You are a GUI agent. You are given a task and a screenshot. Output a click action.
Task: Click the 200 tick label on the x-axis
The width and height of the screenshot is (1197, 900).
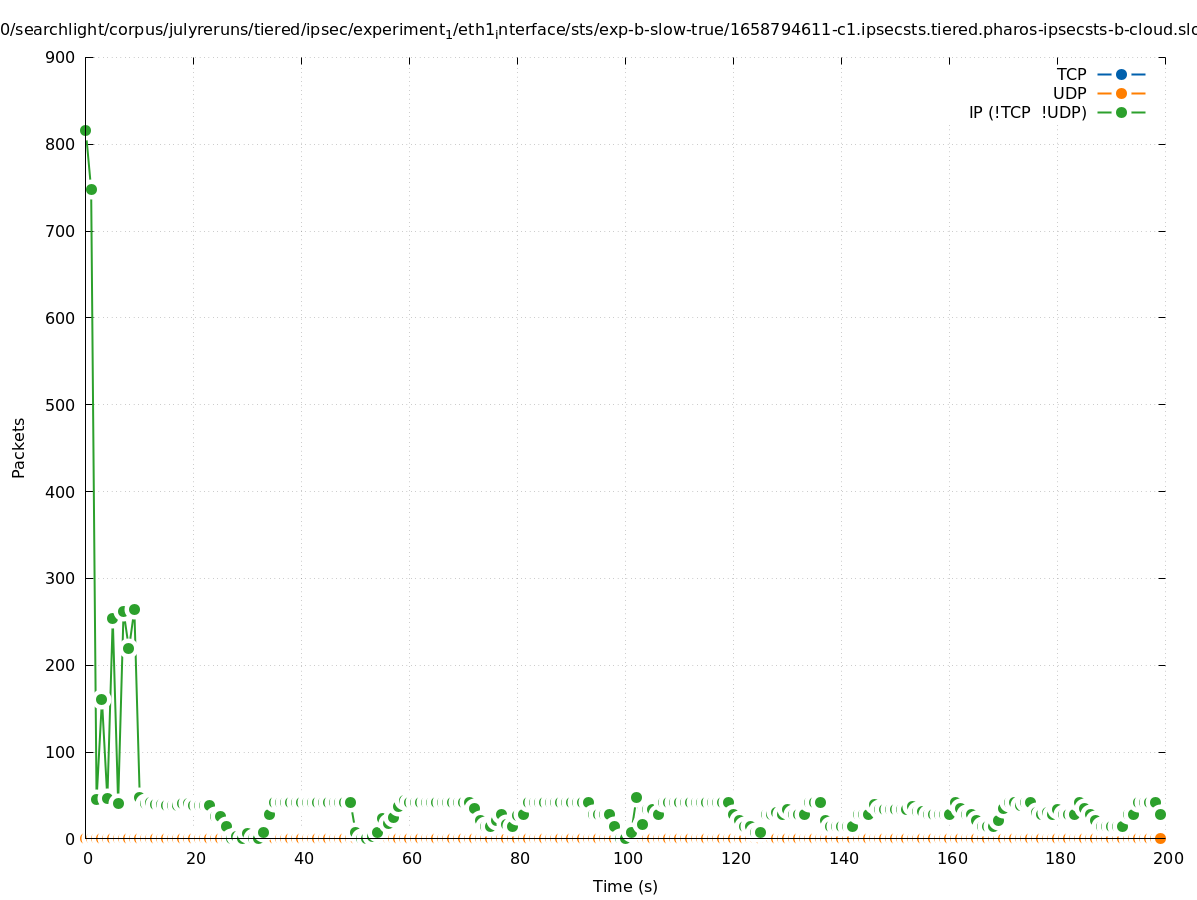1166,859
